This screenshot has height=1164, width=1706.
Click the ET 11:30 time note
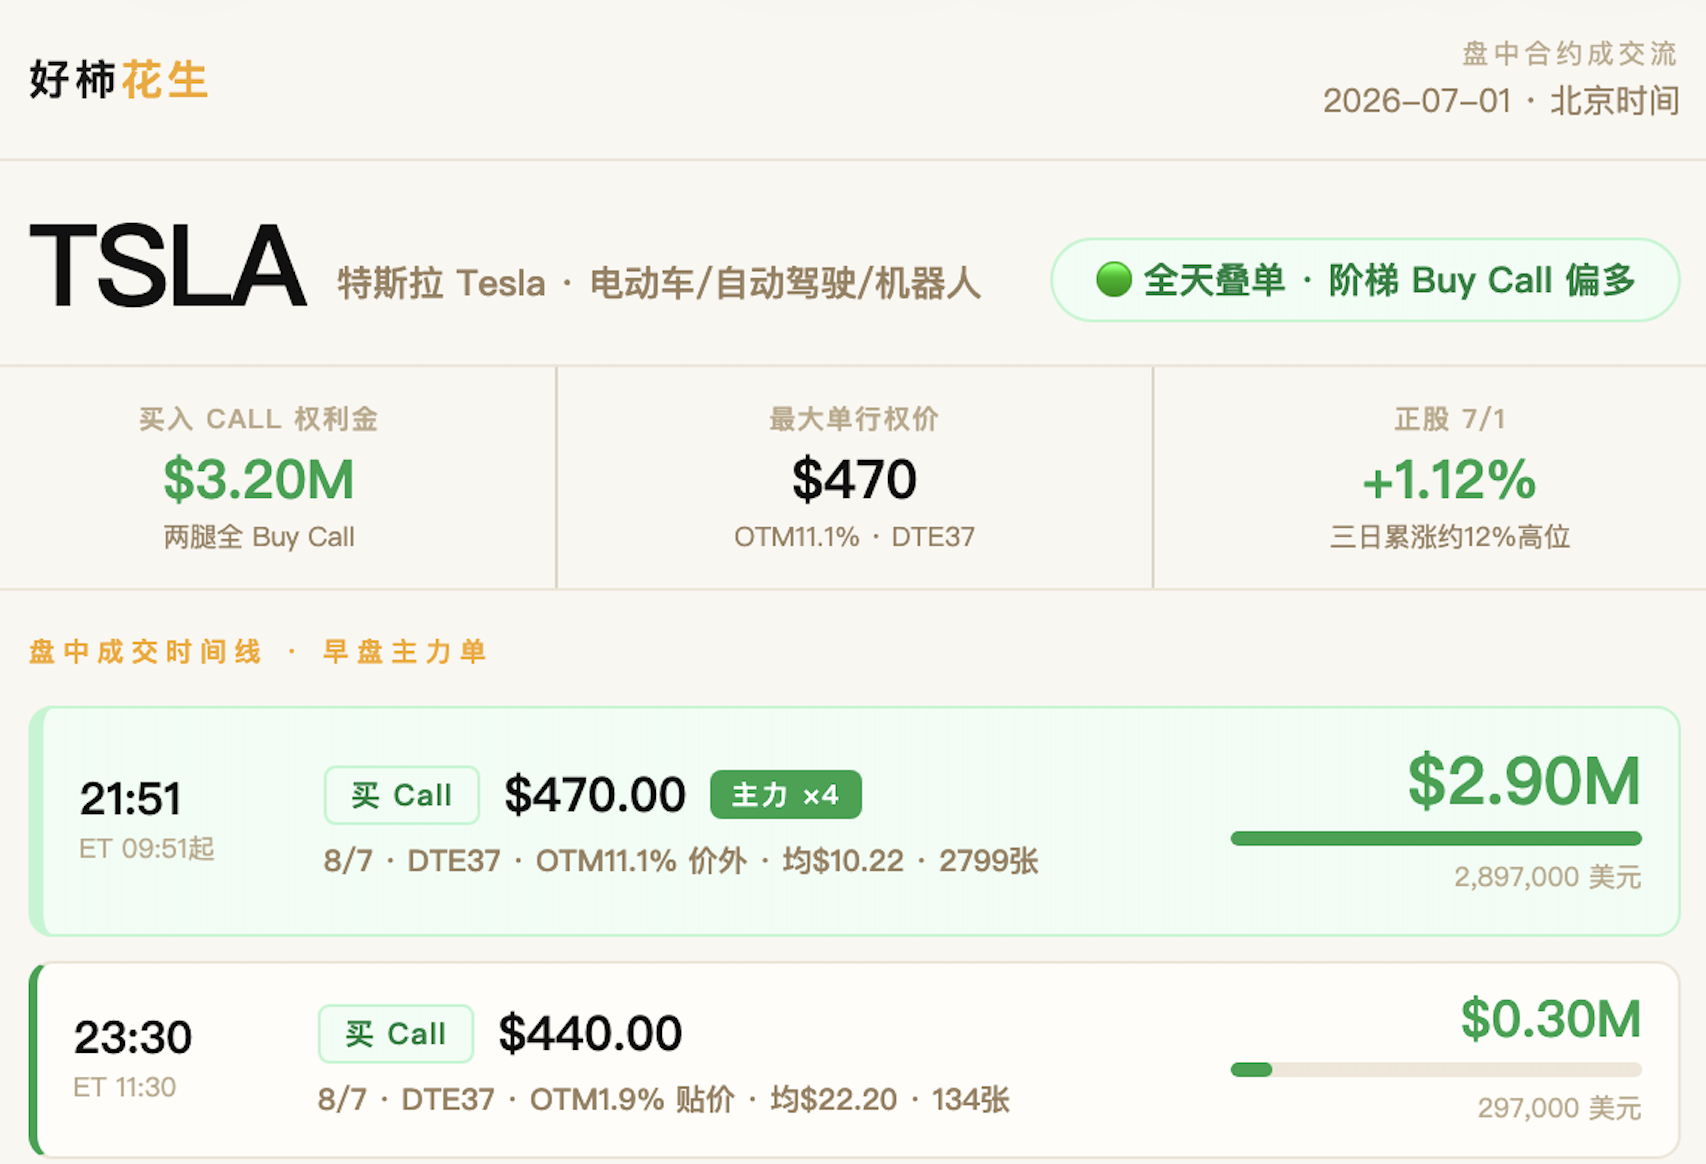[x=125, y=1087]
